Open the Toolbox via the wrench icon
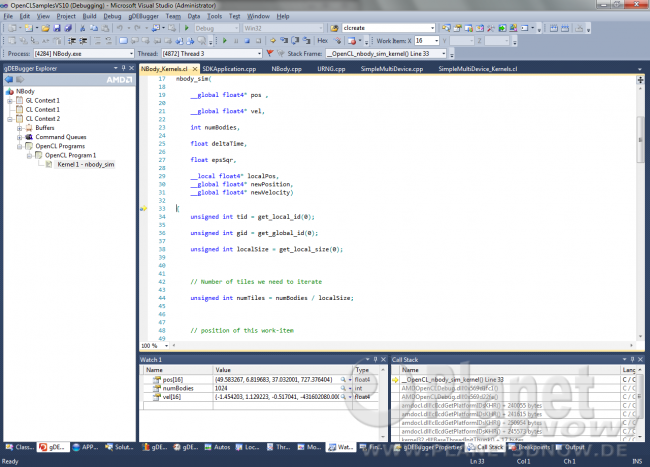650x467 pixels. point(491,28)
